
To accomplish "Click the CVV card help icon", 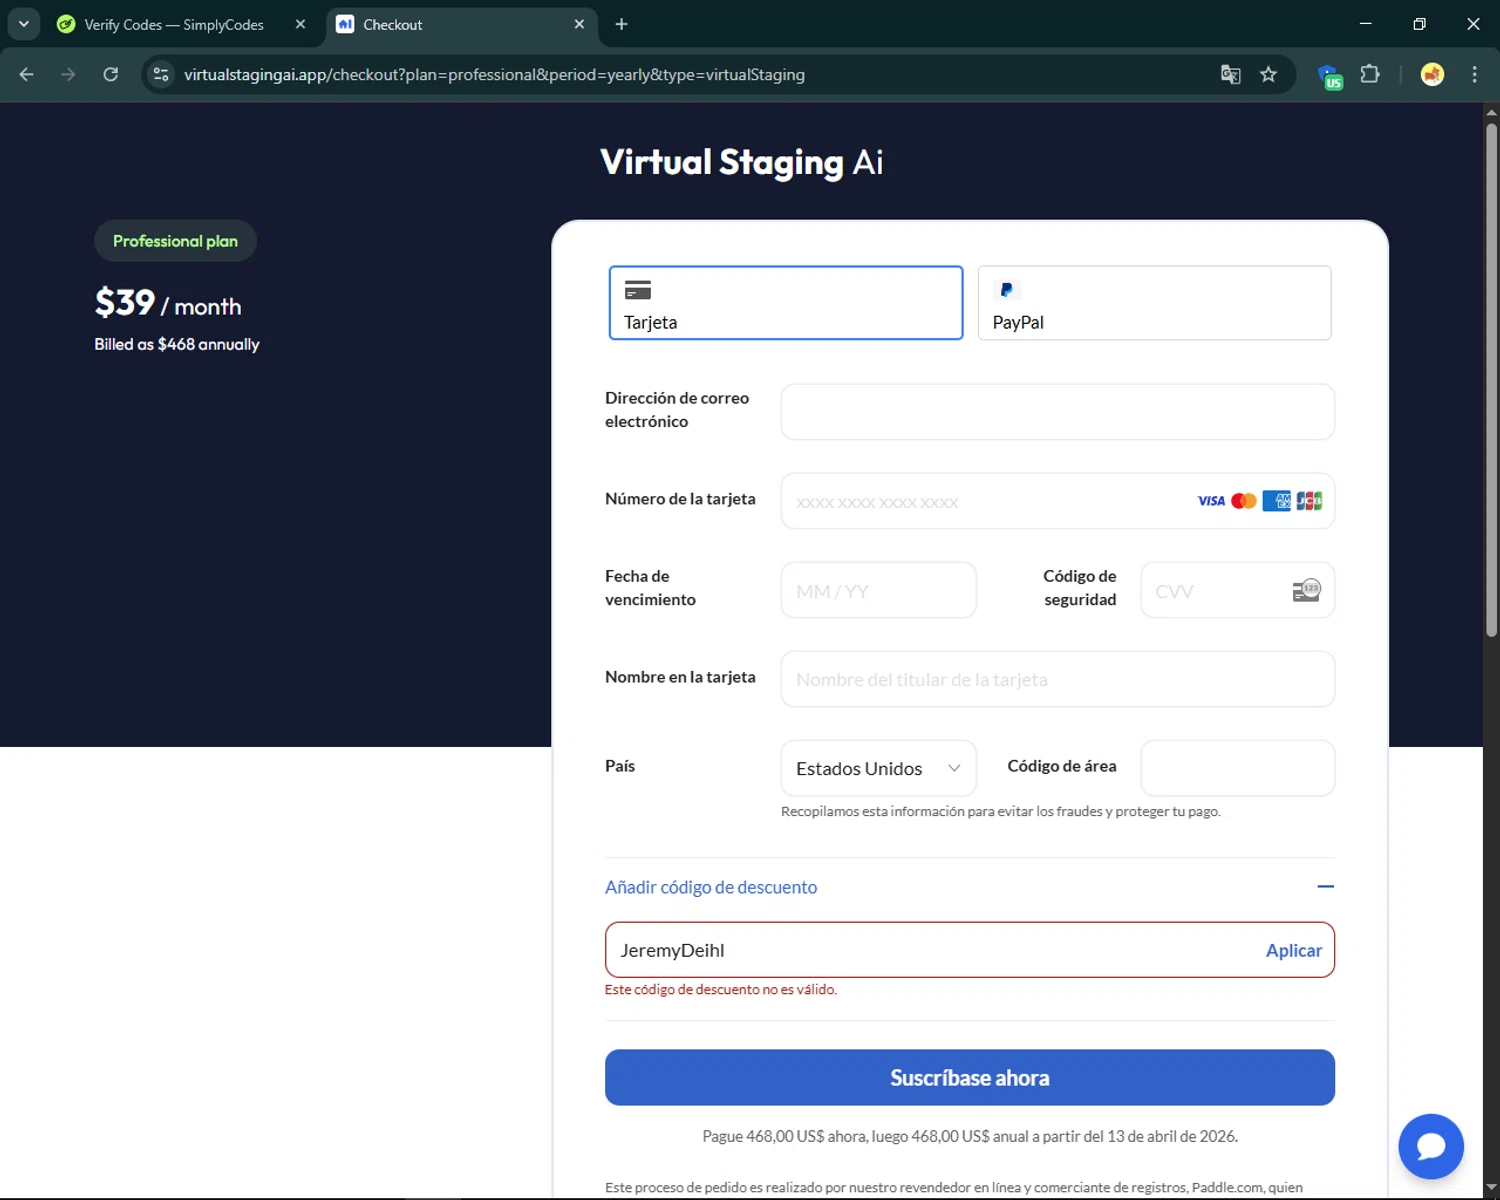I will tap(1307, 590).
